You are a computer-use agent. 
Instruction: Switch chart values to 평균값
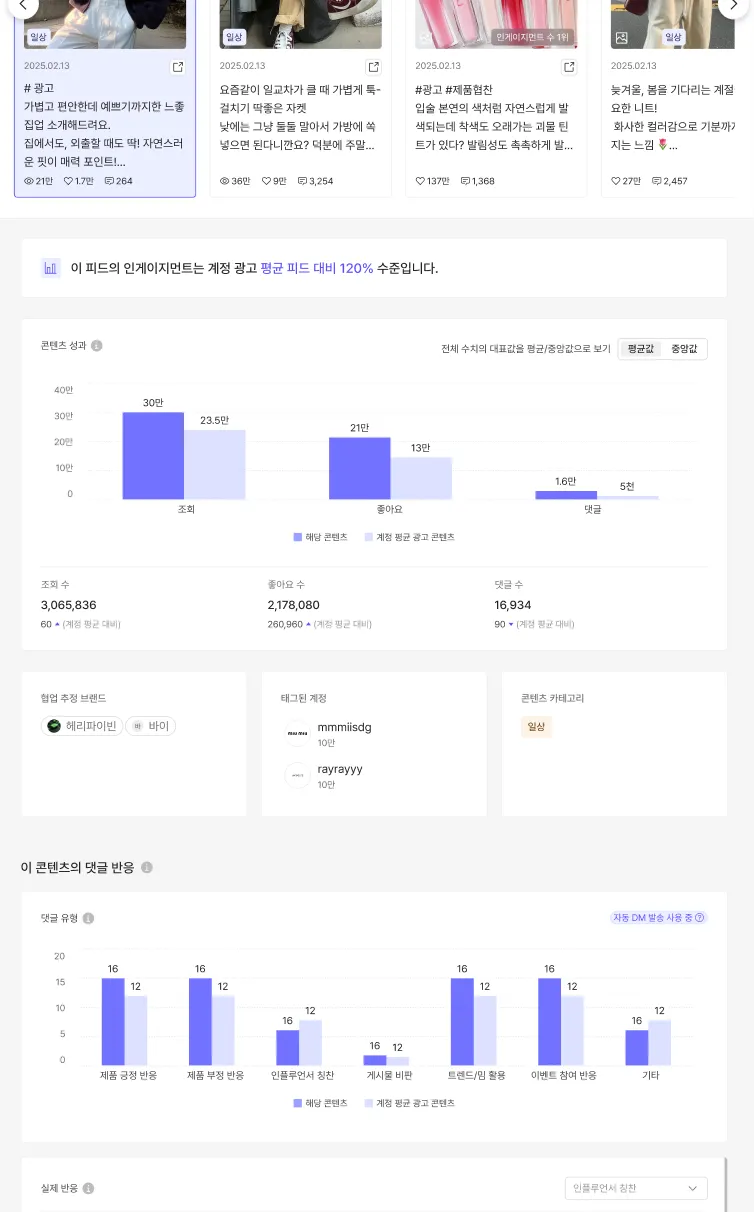coord(641,349)
